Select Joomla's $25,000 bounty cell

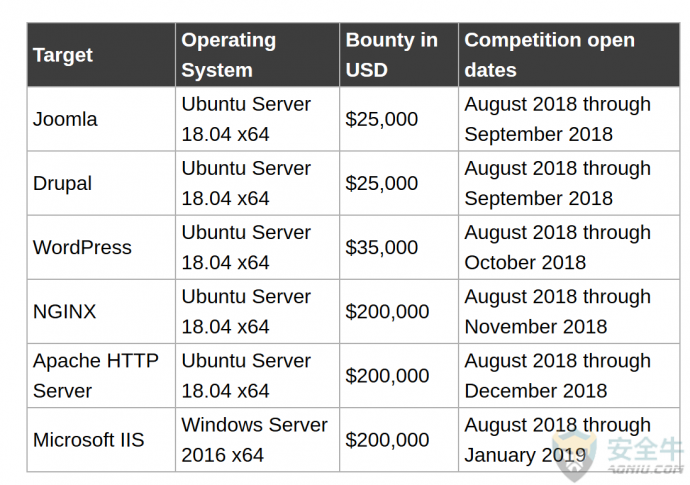(x=399, y=119)
